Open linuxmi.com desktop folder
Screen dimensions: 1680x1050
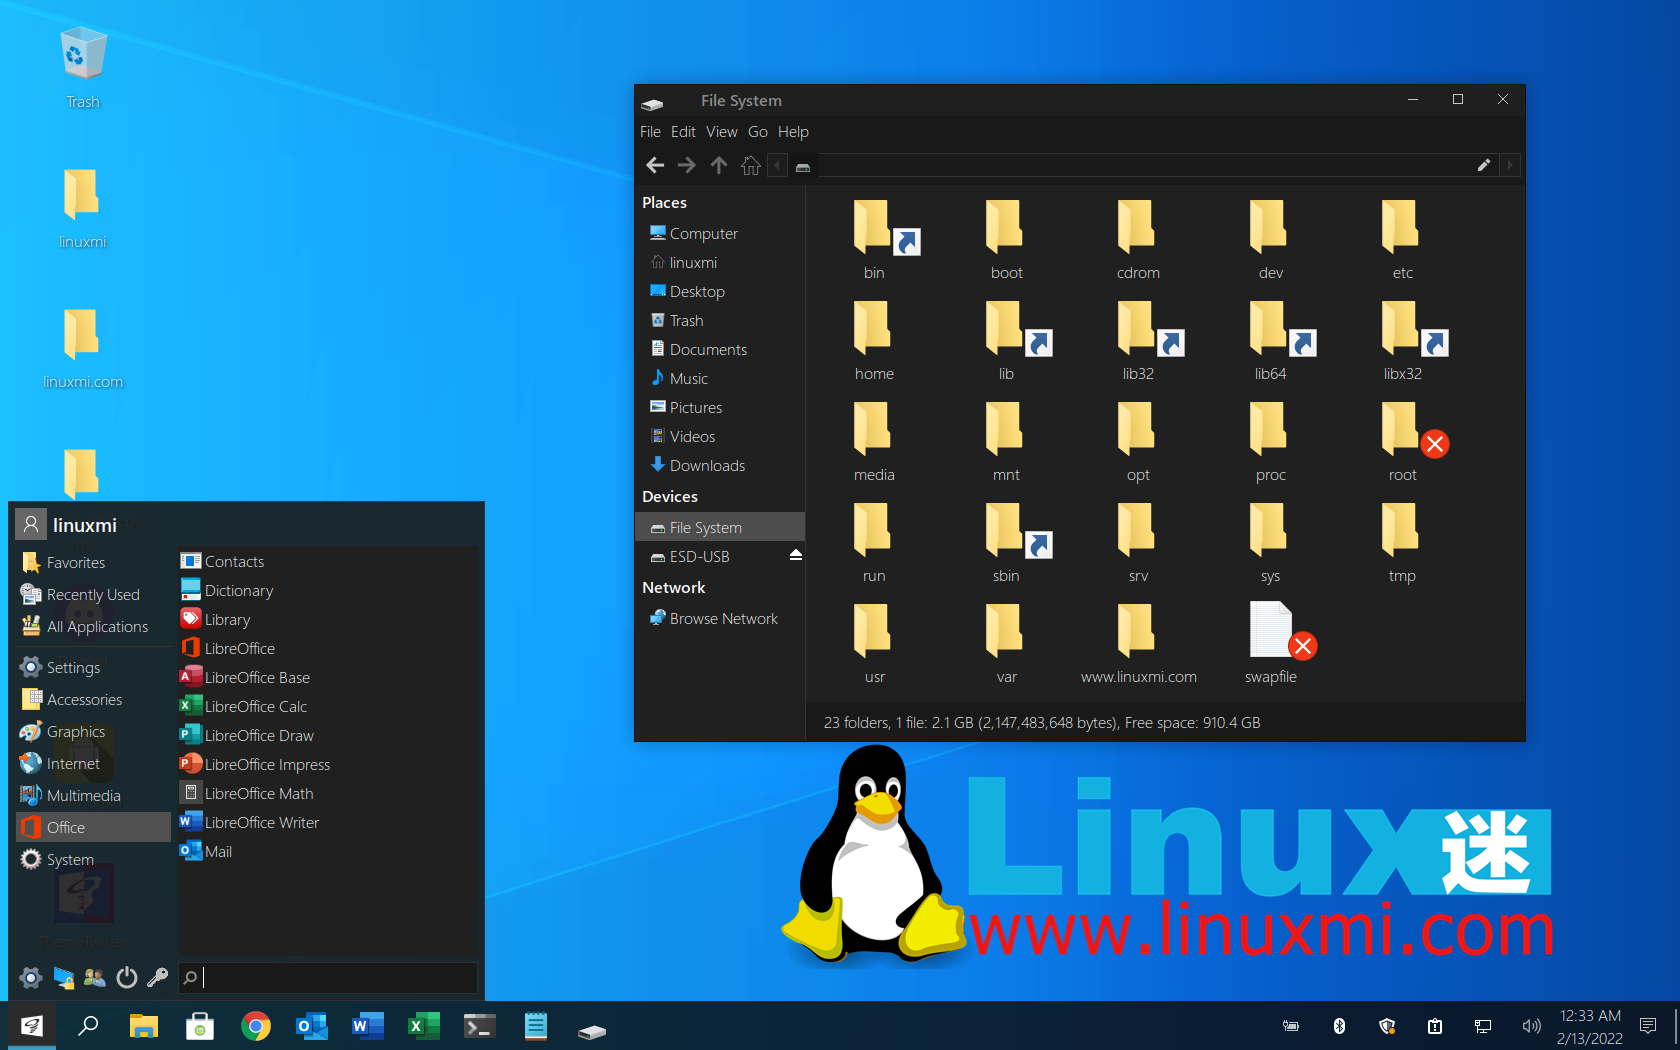coord(83,348)
